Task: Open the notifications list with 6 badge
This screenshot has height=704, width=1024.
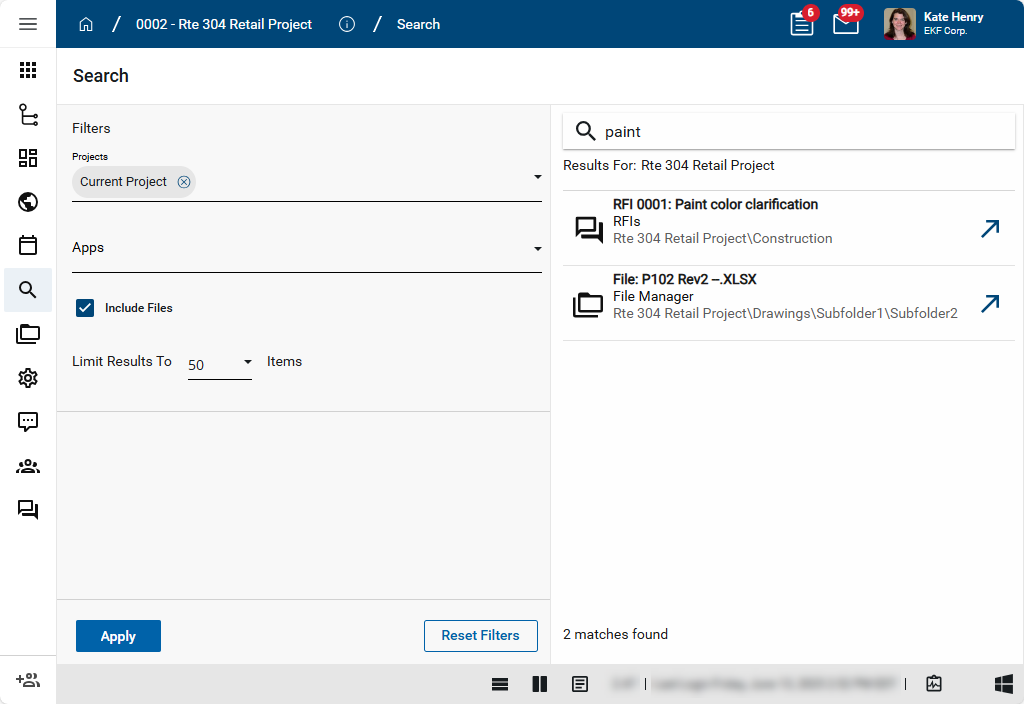Action: 802,24
